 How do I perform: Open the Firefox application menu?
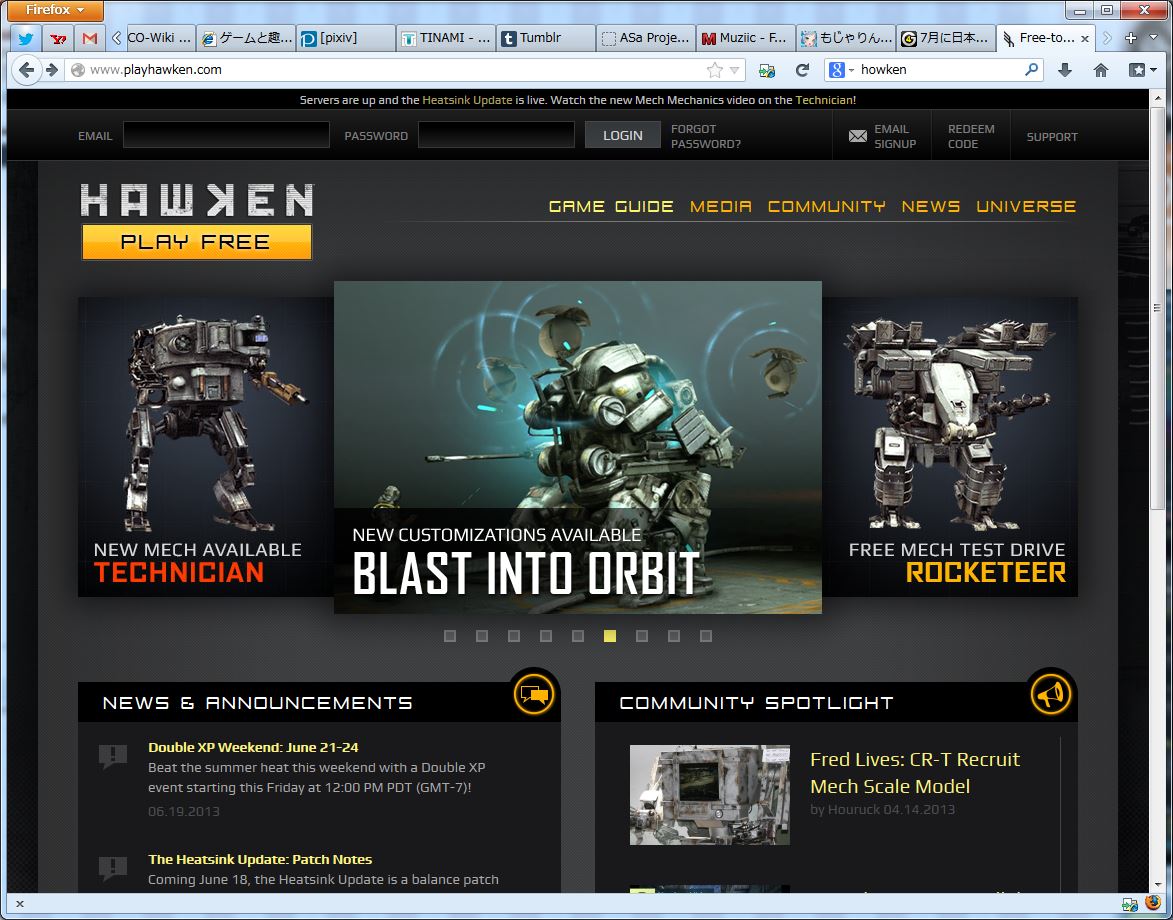(x=55, y=10)
